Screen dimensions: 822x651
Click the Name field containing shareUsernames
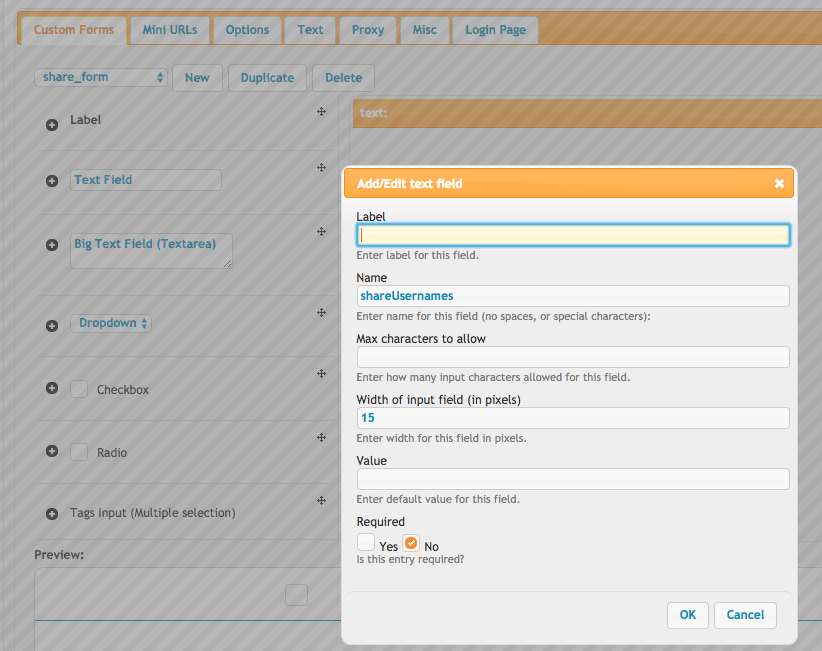573,296
